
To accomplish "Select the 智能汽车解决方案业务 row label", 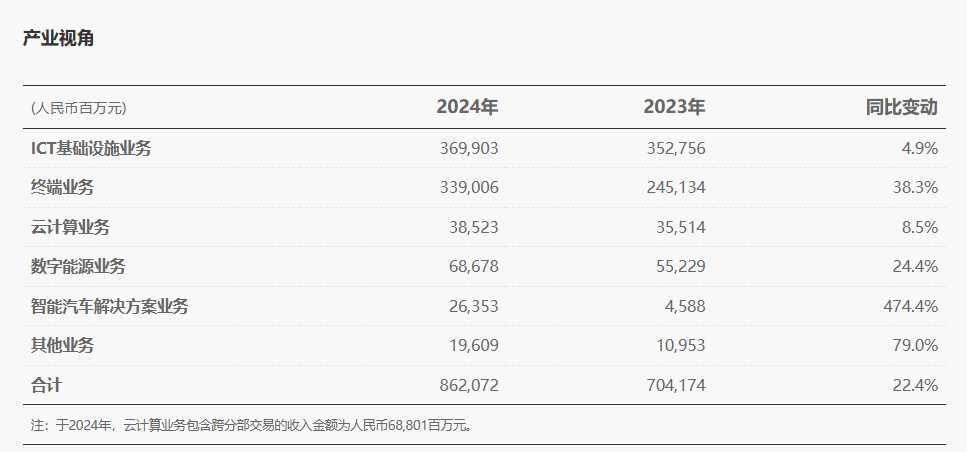I will point(109,306).
